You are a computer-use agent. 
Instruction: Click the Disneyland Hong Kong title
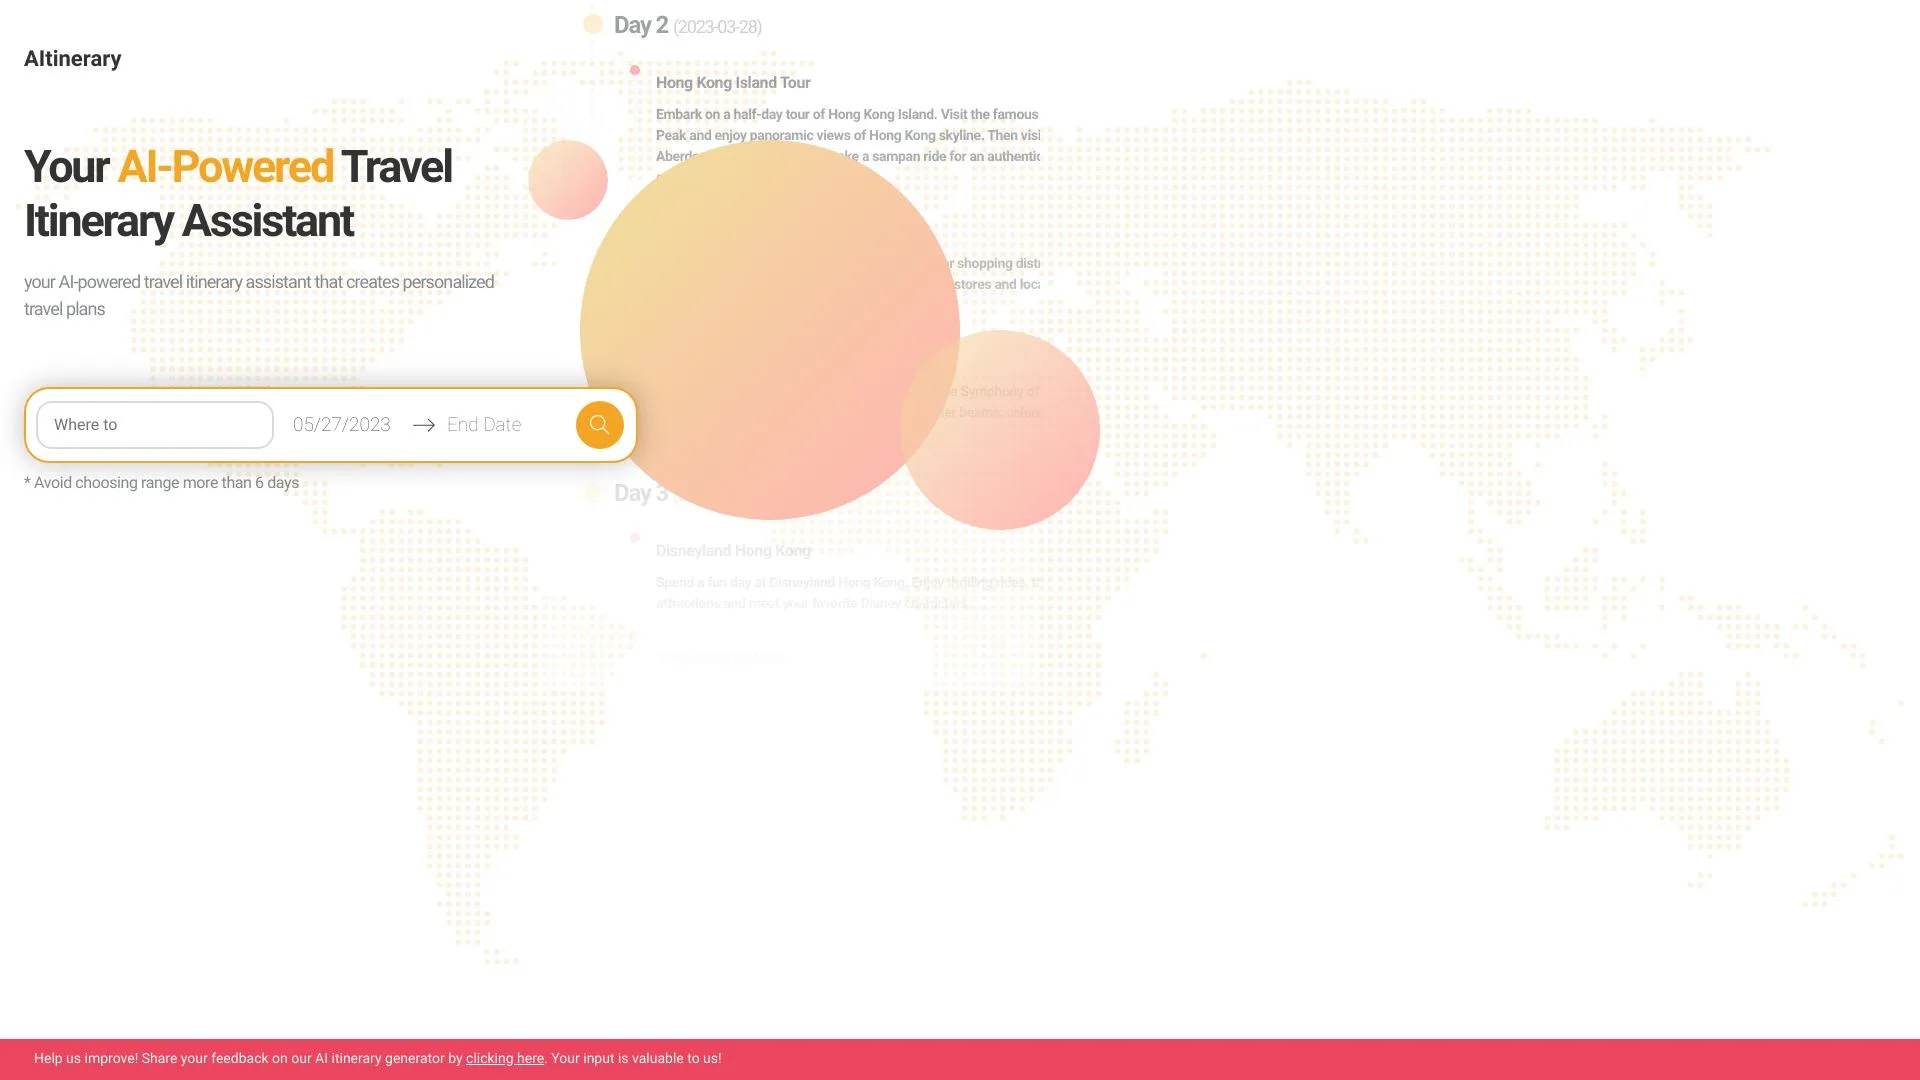[x=733, y=551]
